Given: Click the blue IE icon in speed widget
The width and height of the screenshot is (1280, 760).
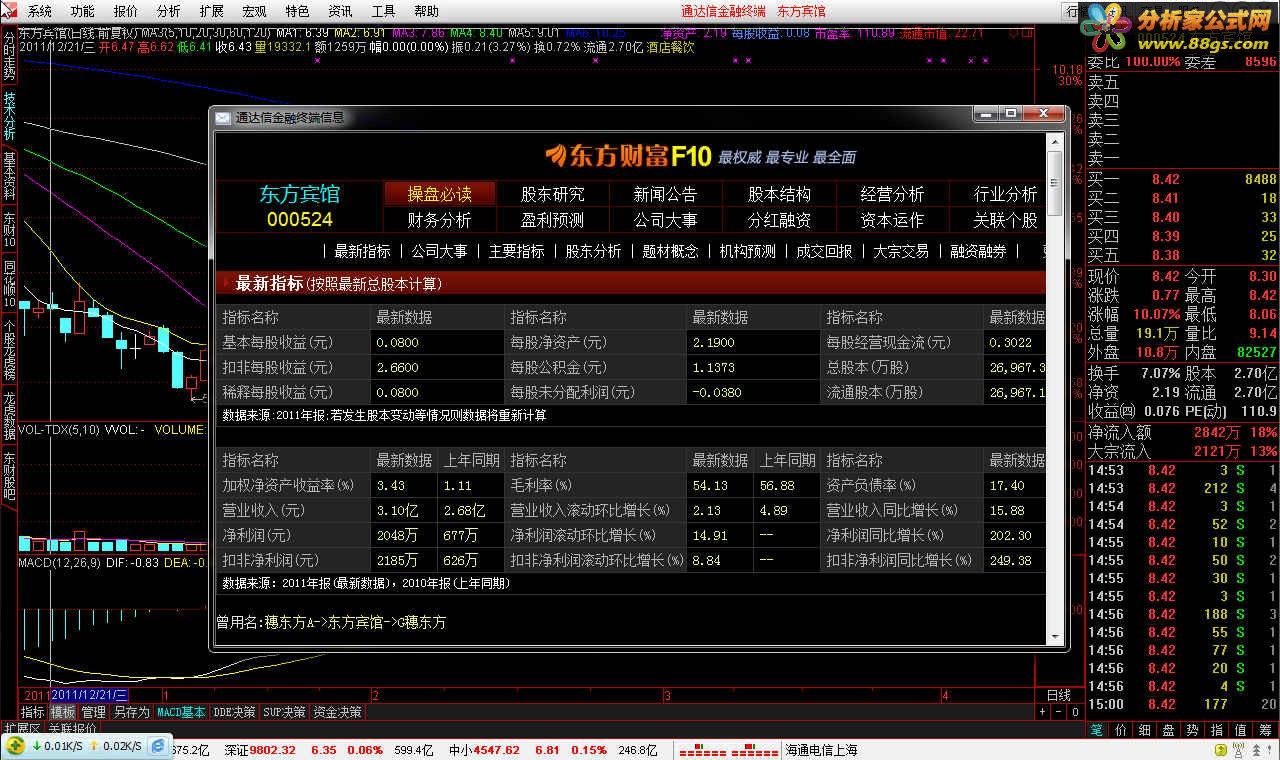Looking at the screenshot, I should (158, 746).
